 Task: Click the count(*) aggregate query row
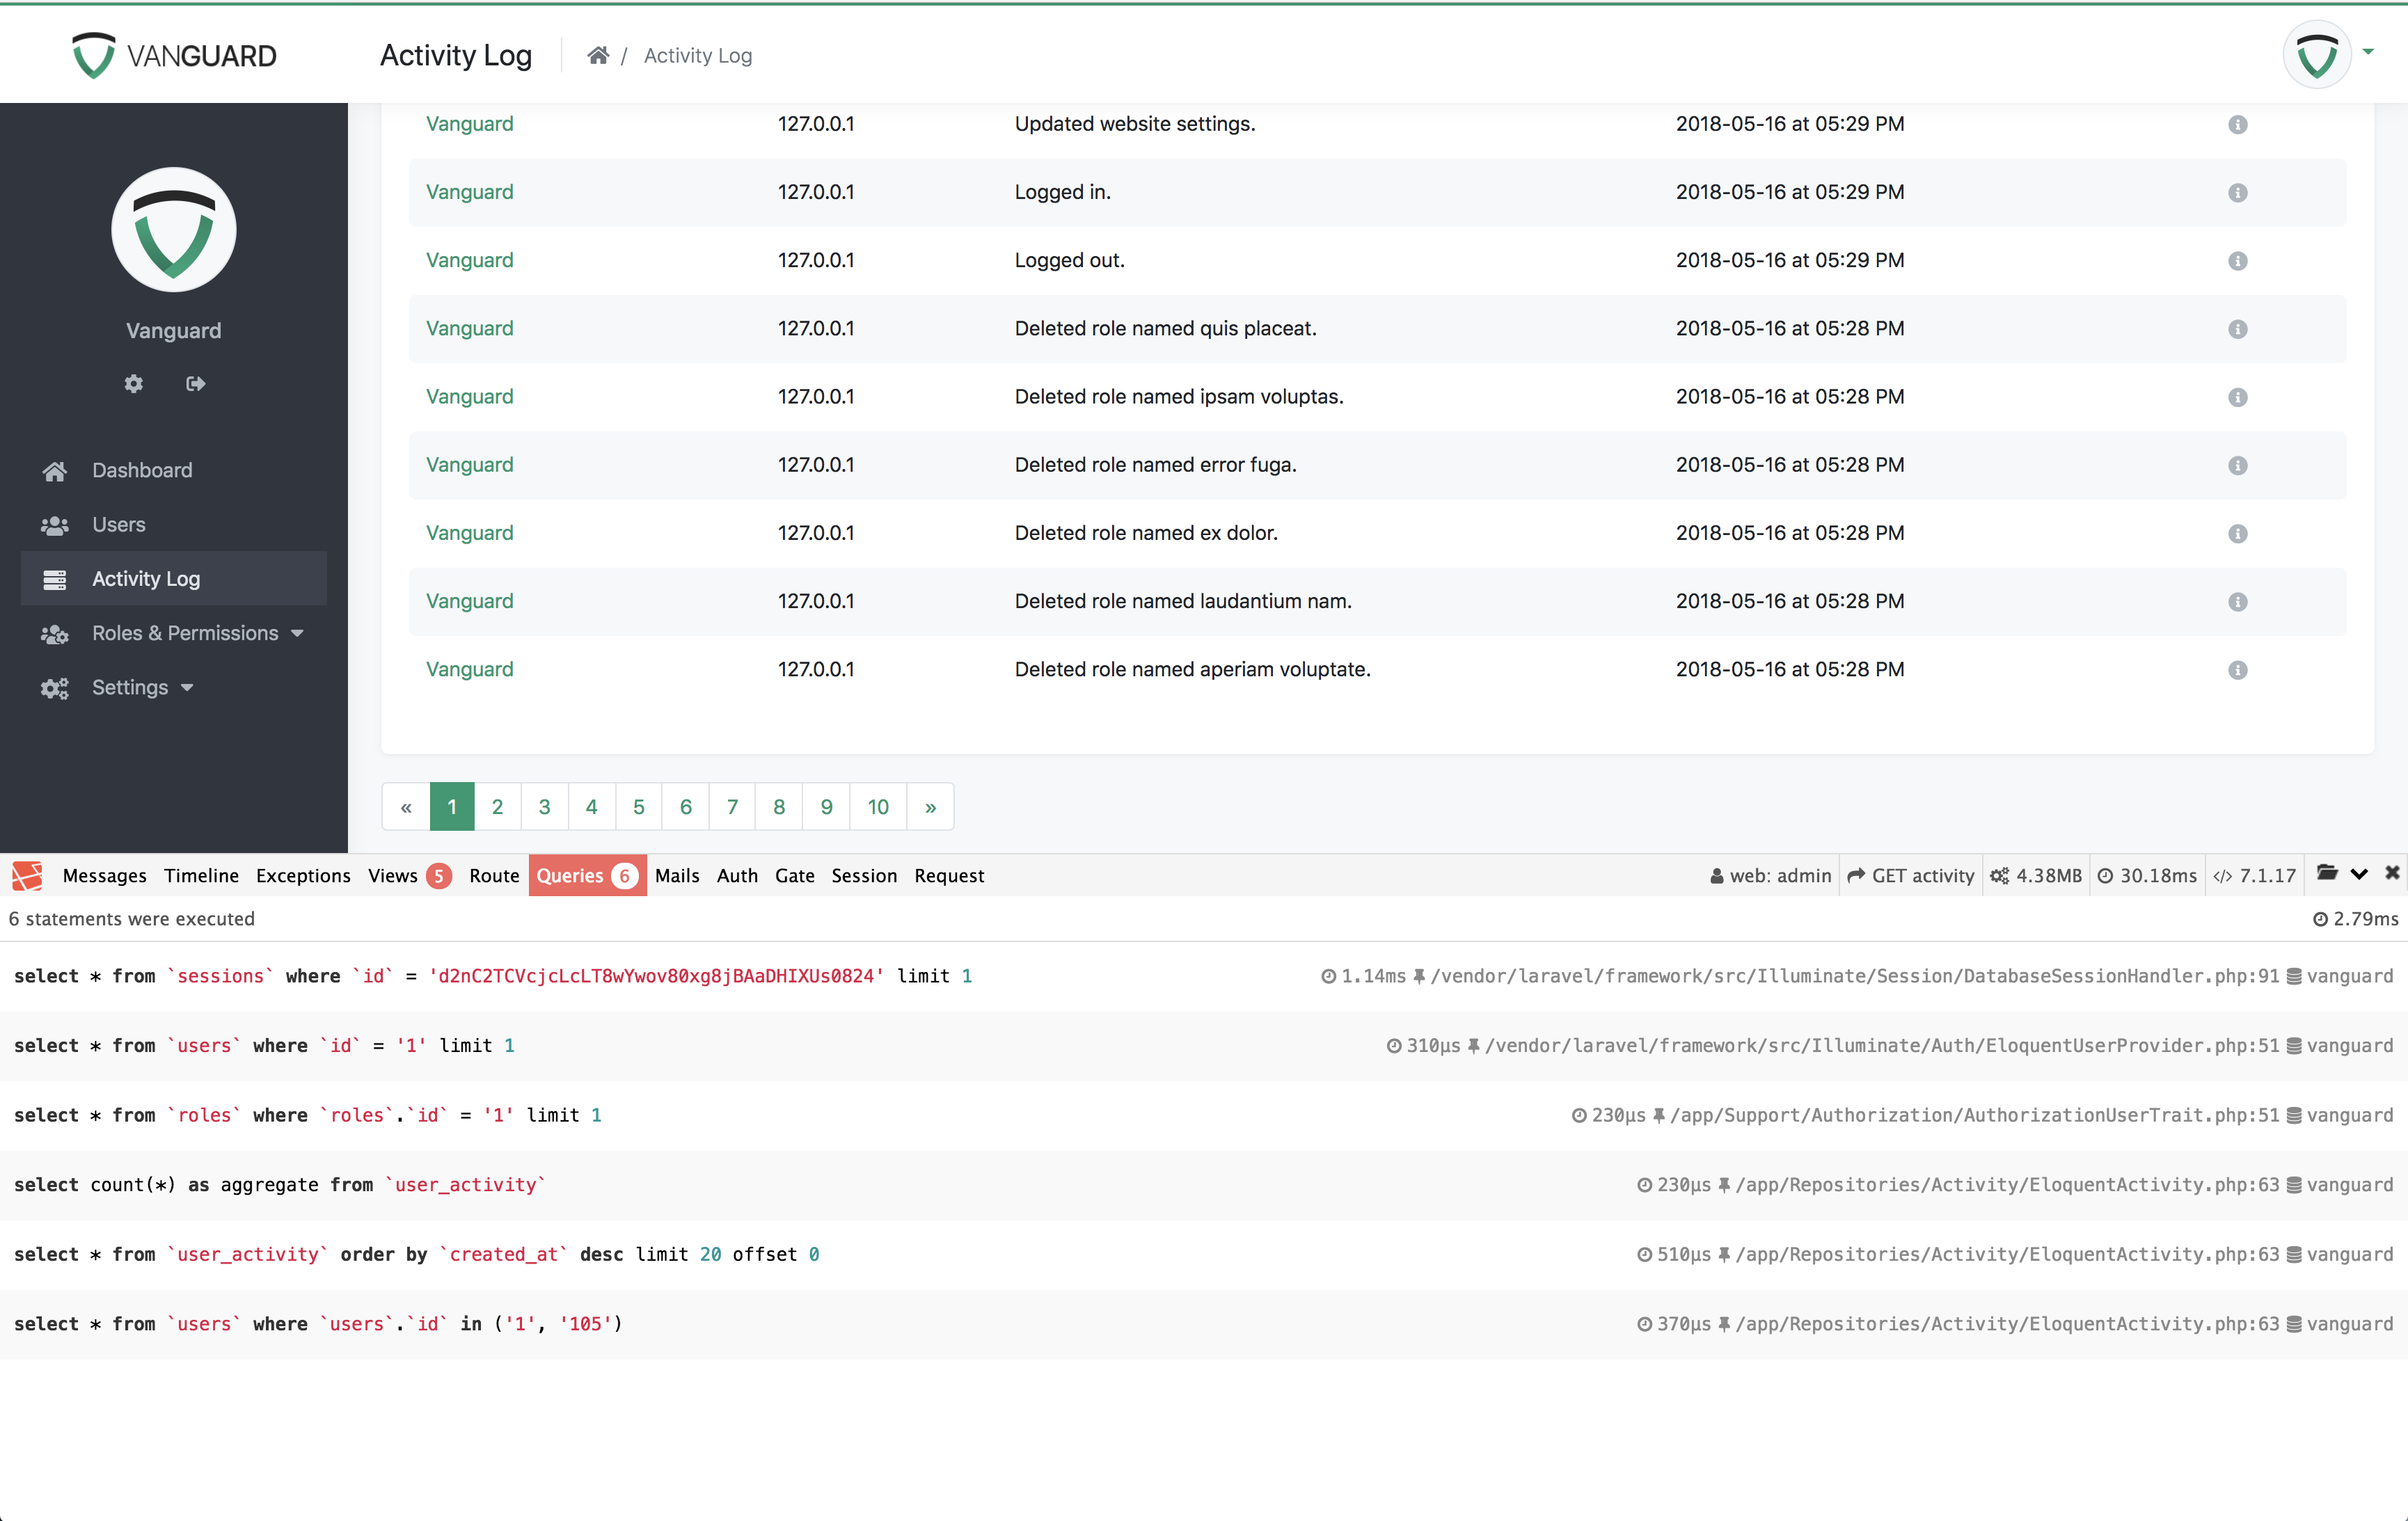pos(1203,1185)
